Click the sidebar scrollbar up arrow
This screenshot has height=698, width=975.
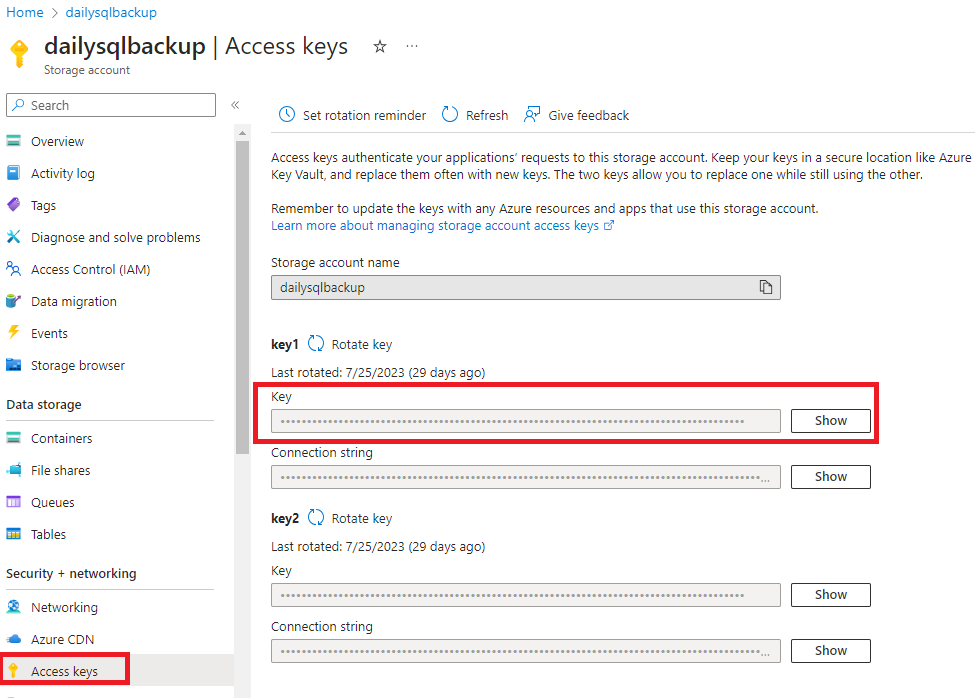pyautogui.click(x=243, y=133)
